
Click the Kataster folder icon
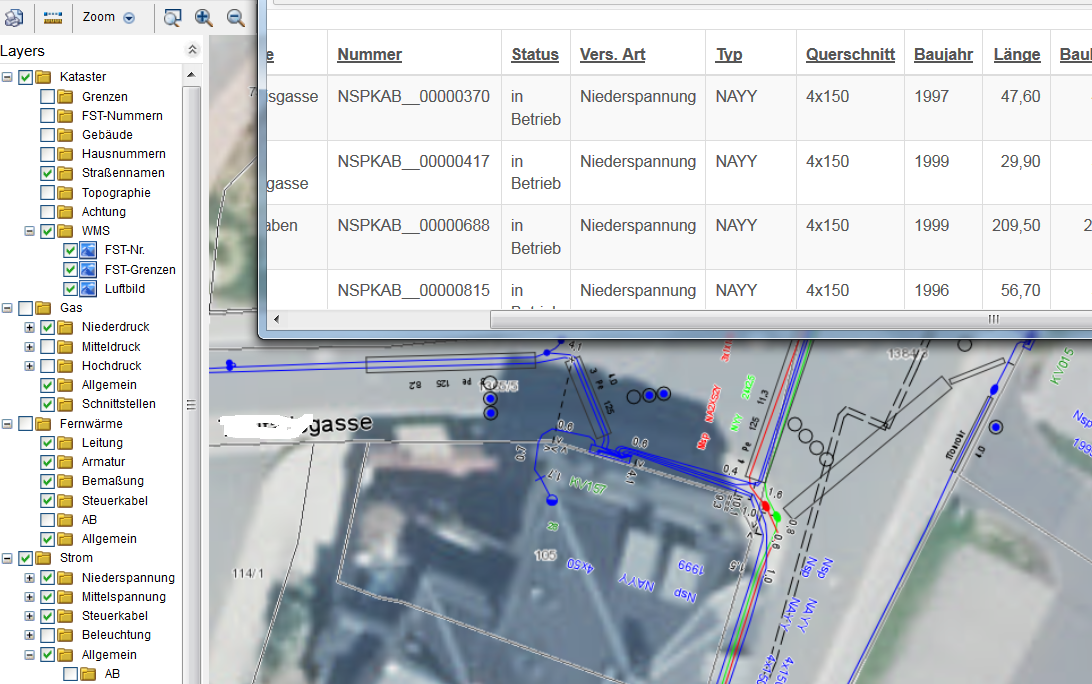(x=44, y=75)
